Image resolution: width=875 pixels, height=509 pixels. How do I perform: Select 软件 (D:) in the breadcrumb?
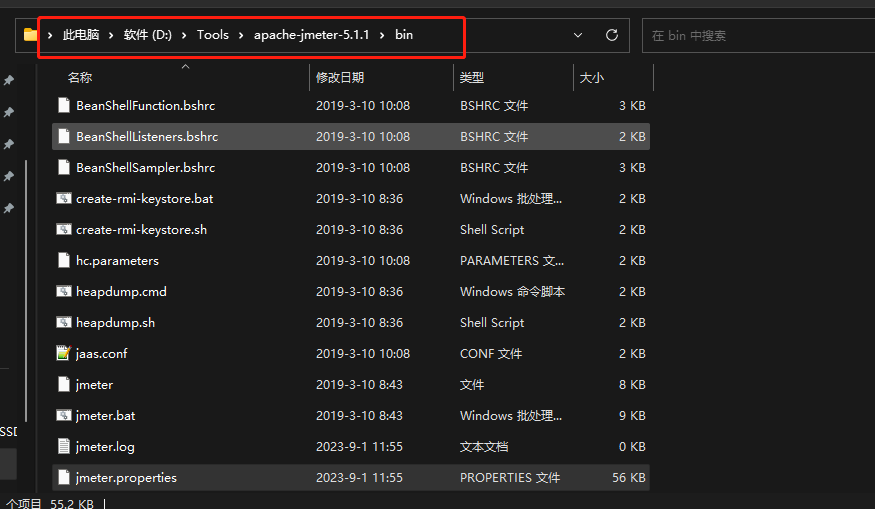tap(148, 35)
